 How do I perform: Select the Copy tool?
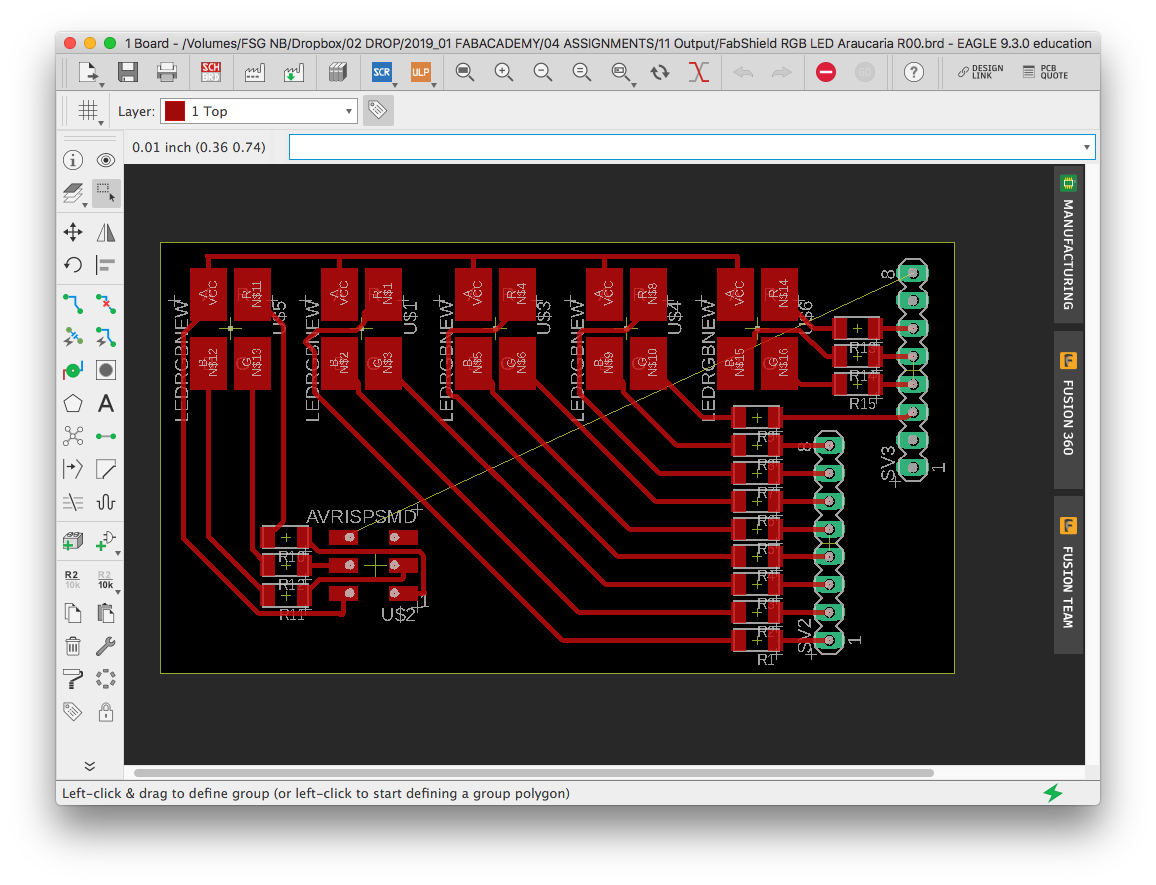pyautogui.click(x=72, y=613)
